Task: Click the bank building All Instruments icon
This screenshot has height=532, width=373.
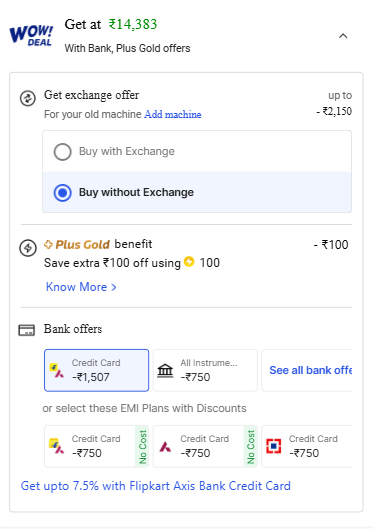Action: [165, 370]
